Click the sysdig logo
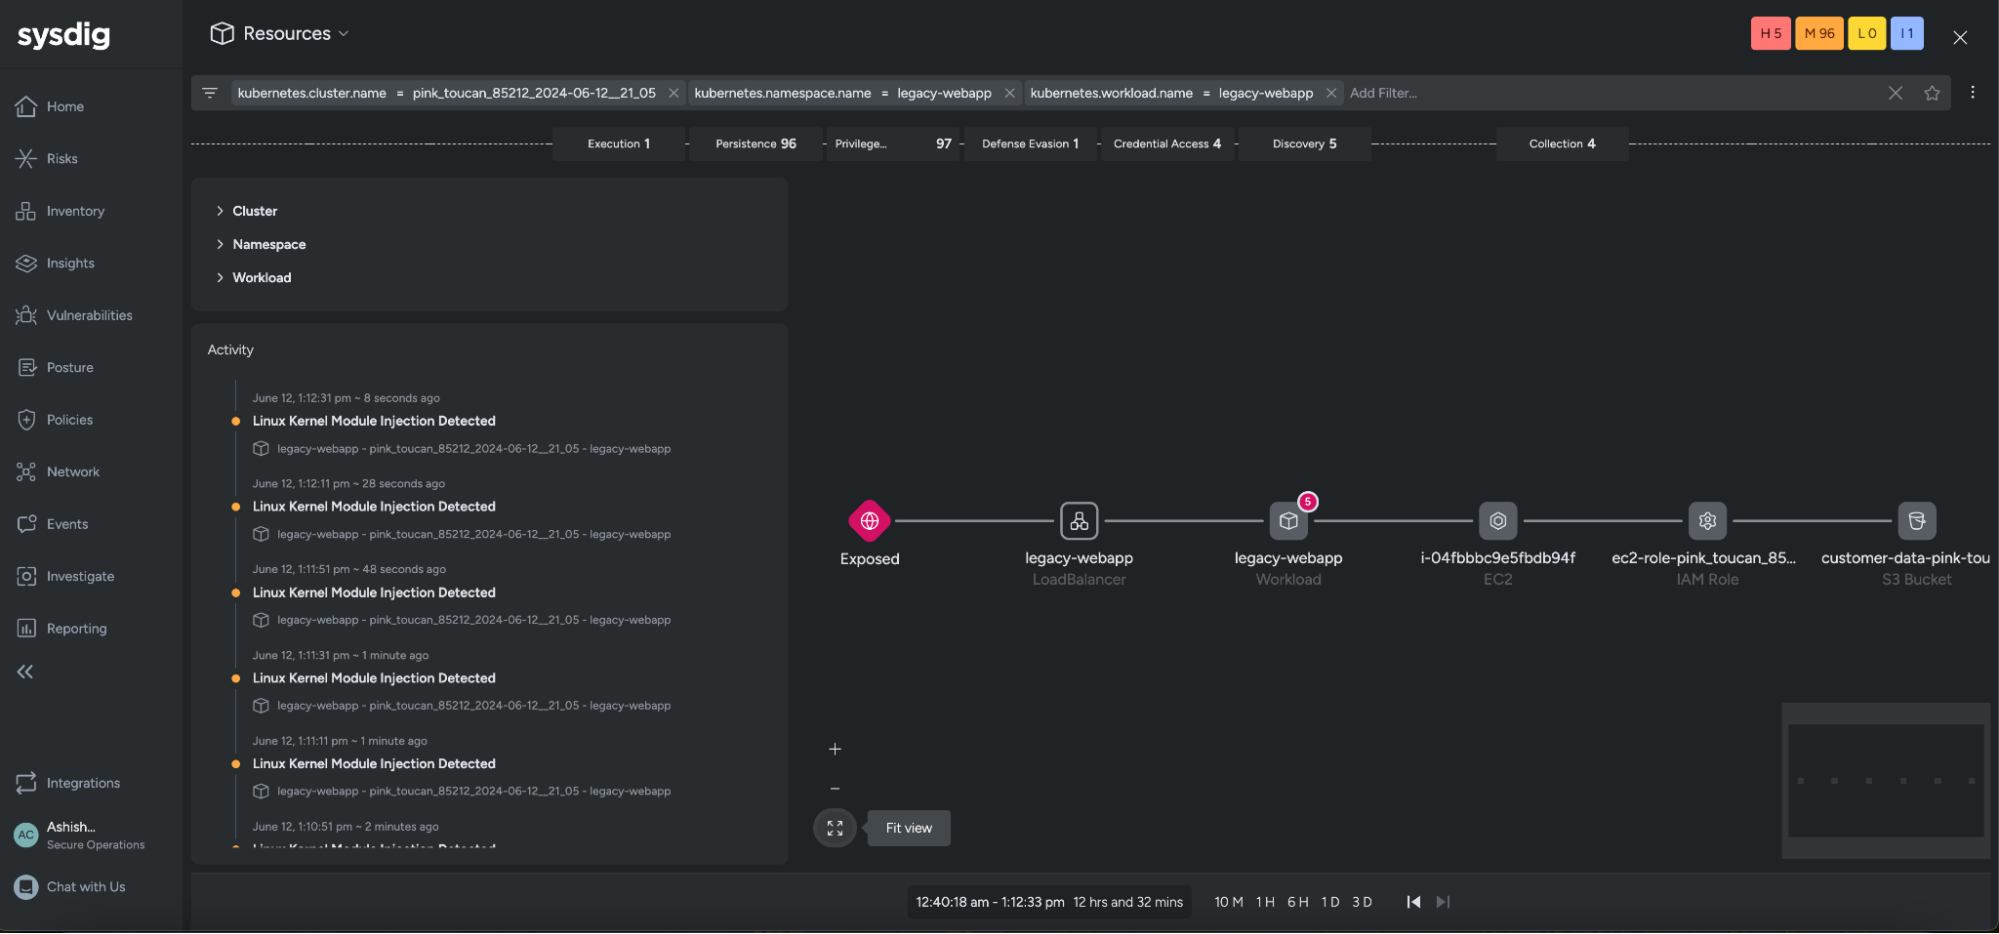Viewport: 1999px width, 934px height. 64,35
